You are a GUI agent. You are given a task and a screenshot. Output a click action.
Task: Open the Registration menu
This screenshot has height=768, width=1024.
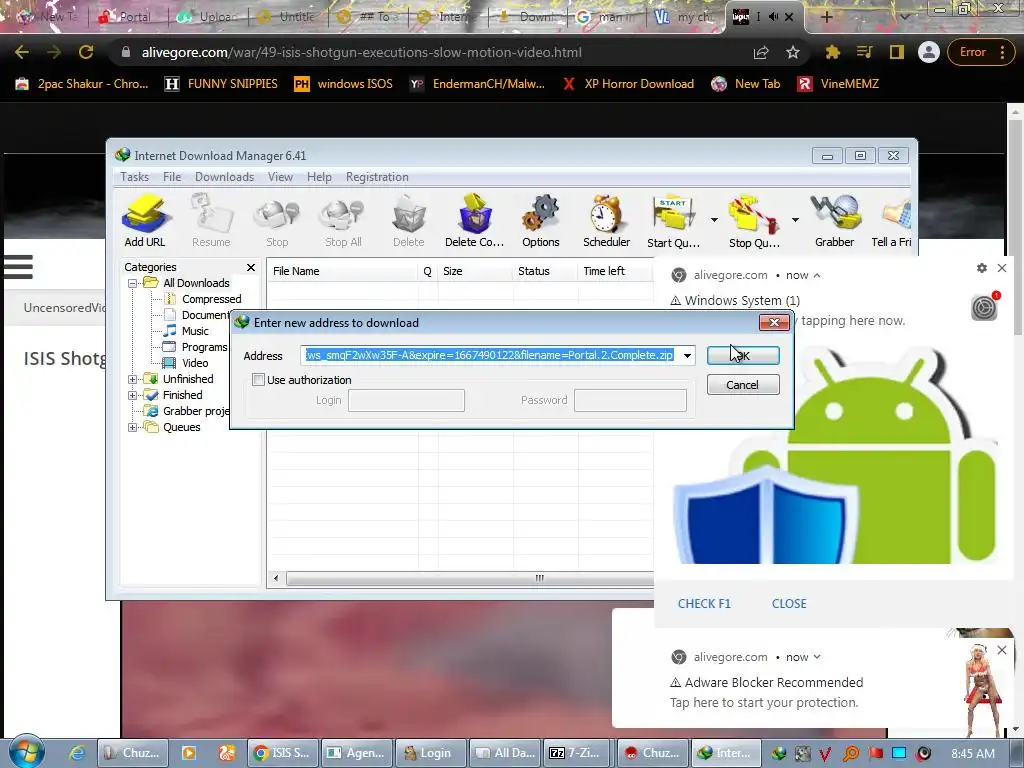click(377, 177)
